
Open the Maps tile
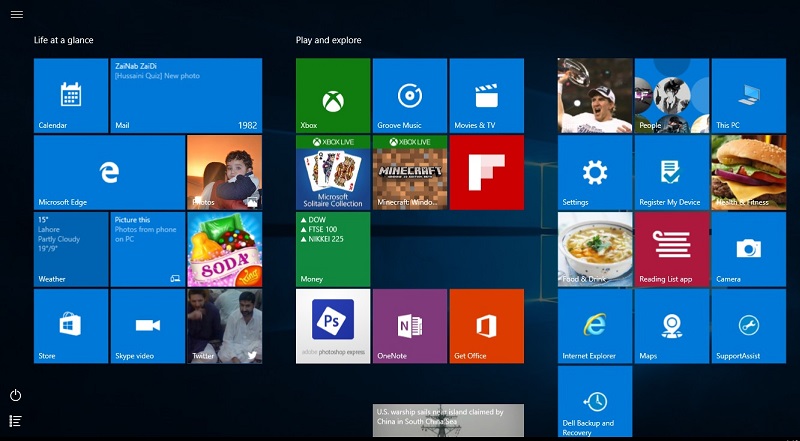[672, 326]
